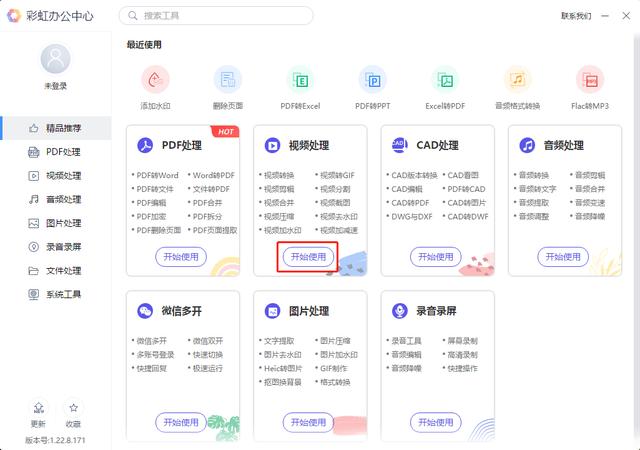Click 开始使用 on PDF处理 card

point(181,257)
